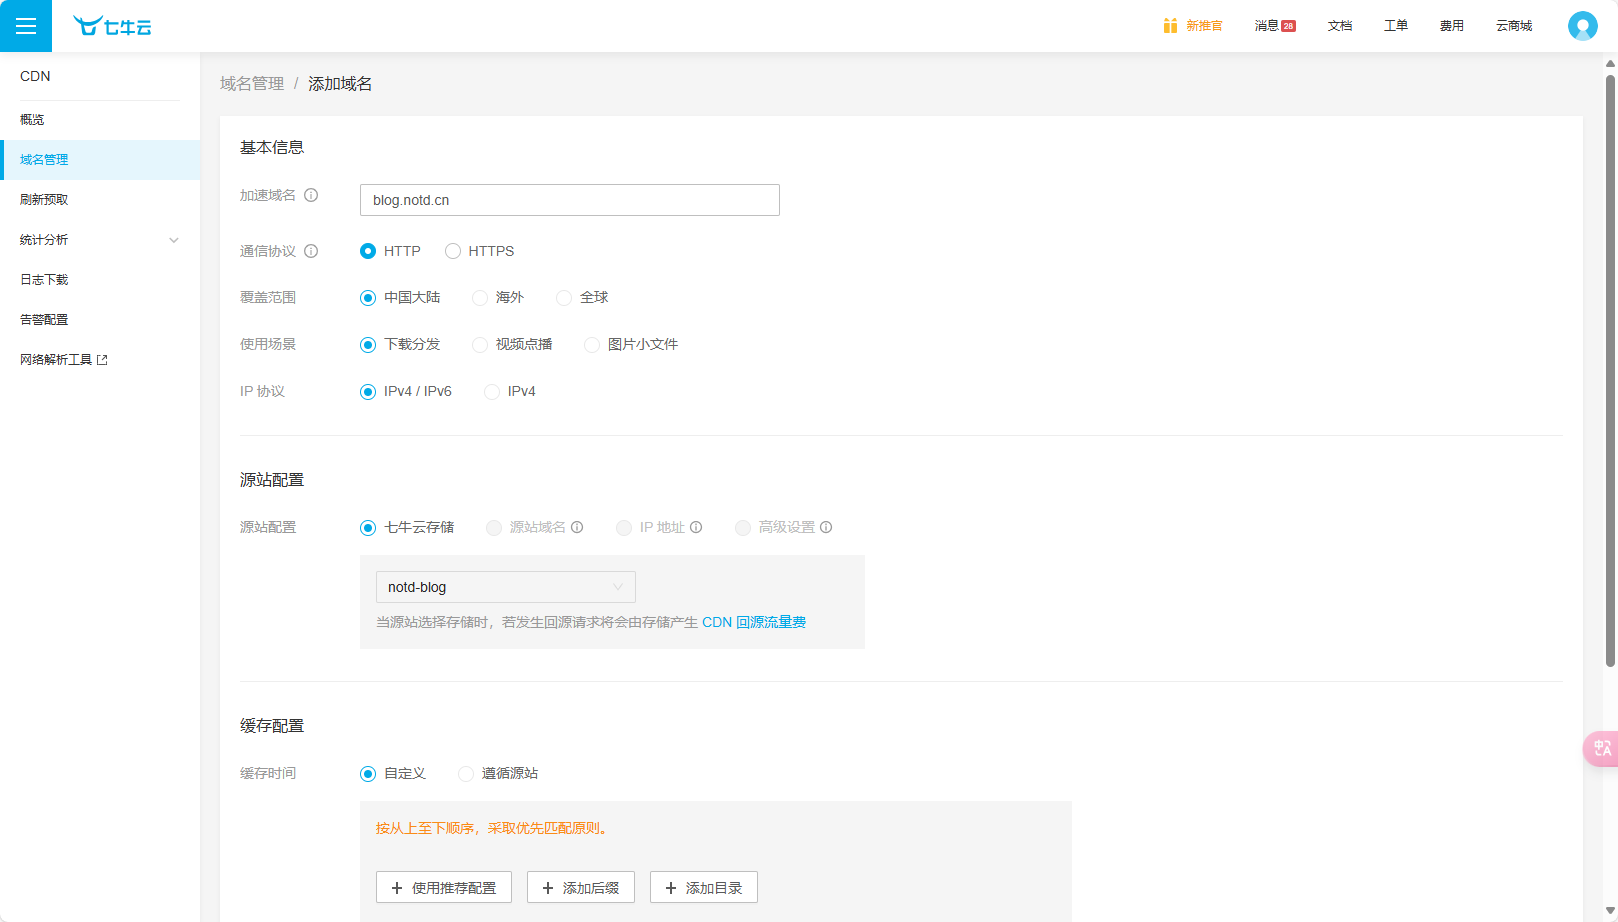Open 告警配置 in sidebar
This screenshot has height=922, width=1618.
click(100, 320)
